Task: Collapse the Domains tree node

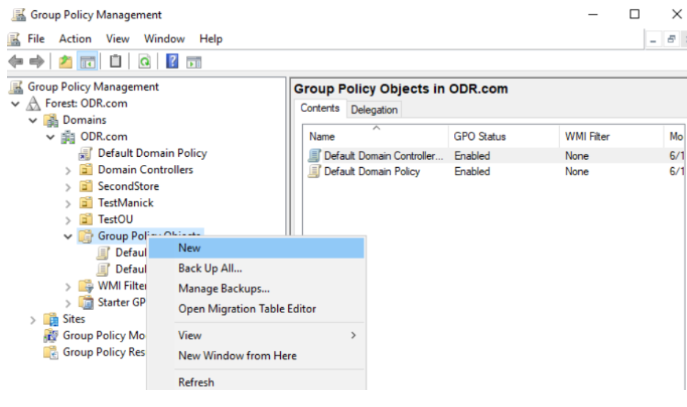Action: [x=33, y=120]
